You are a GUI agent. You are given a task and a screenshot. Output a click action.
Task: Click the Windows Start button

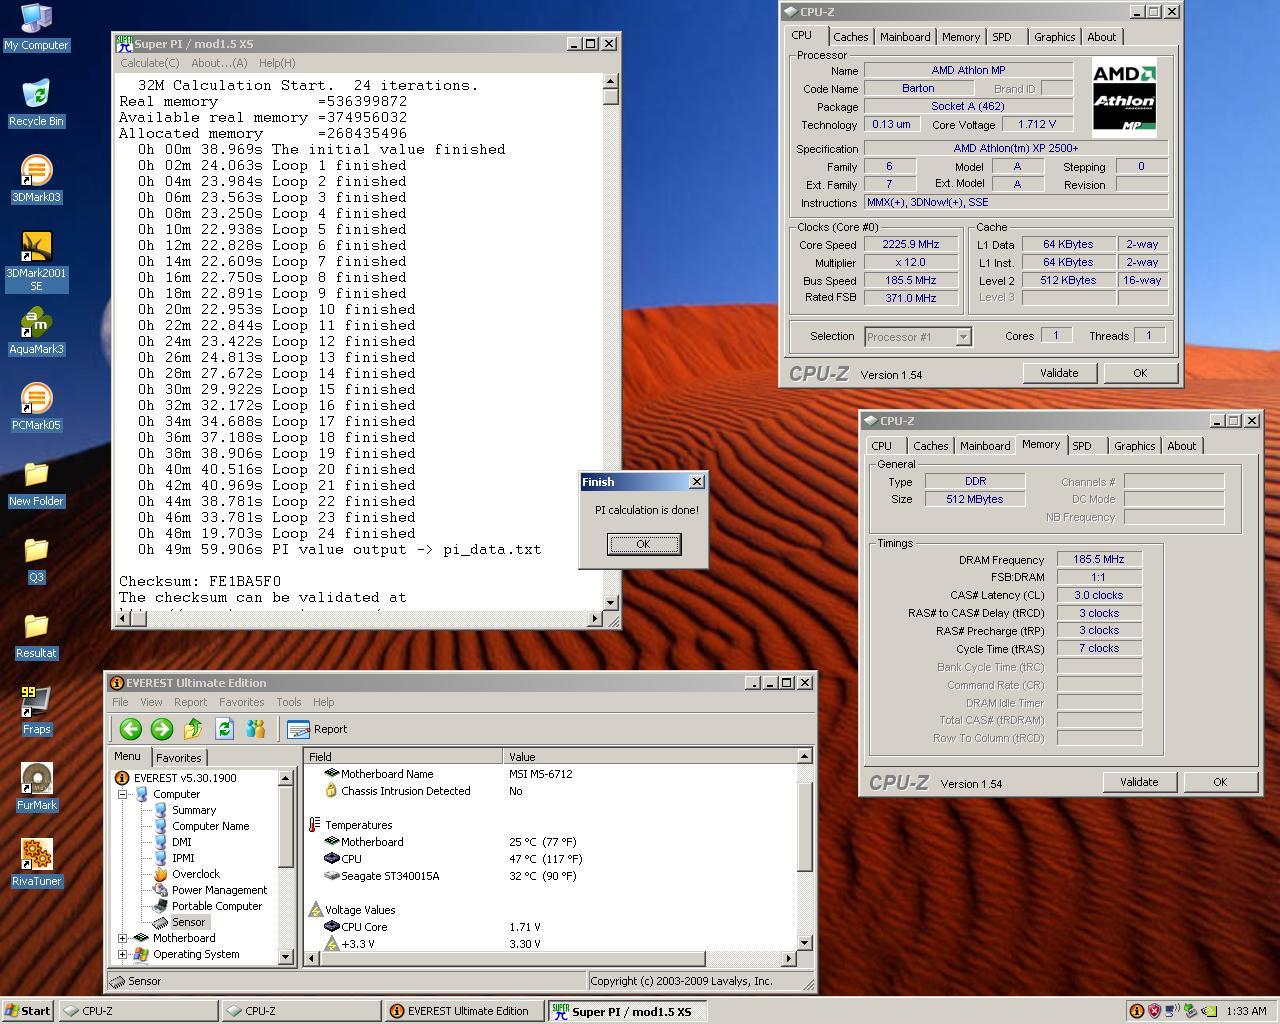click(x=28, y=1011)
